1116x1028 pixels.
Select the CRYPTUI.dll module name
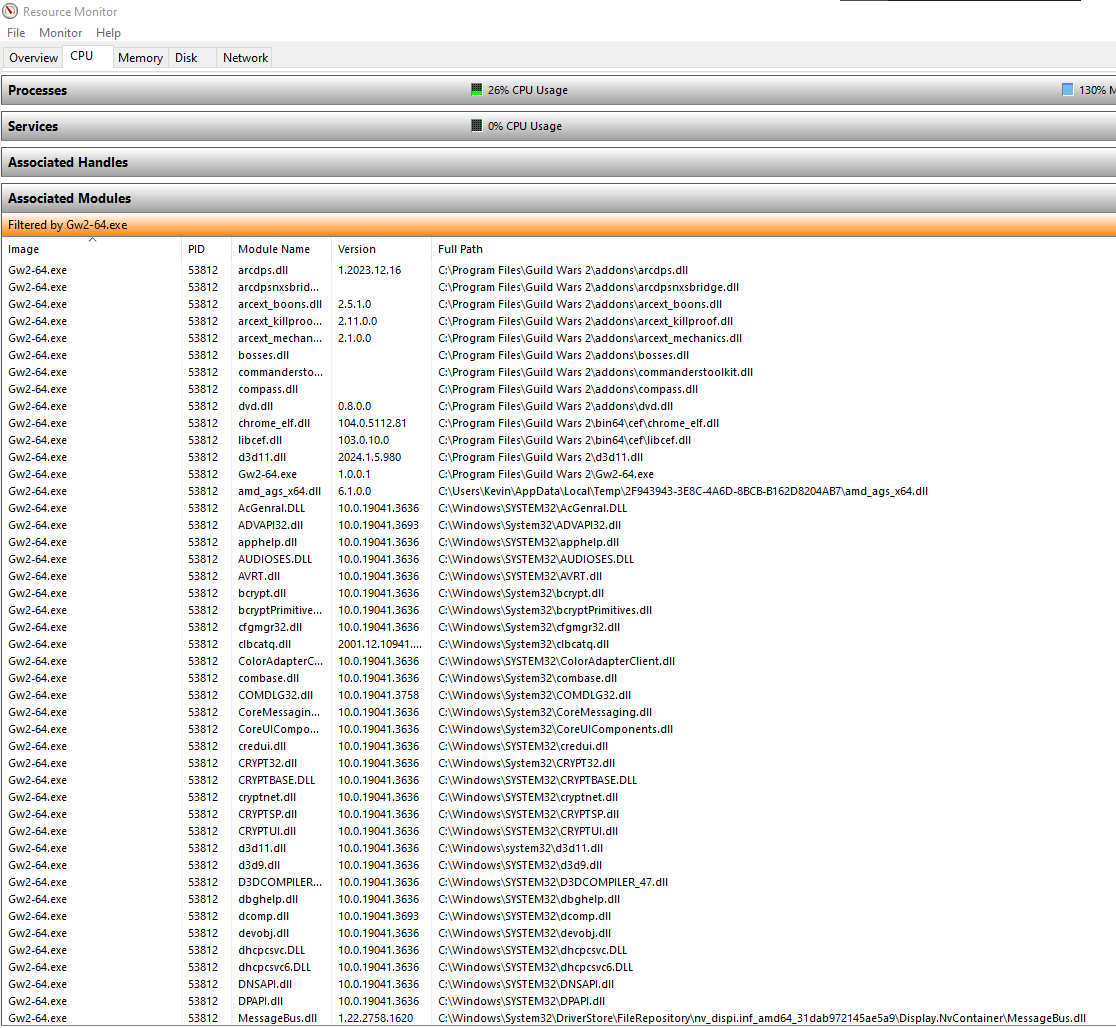267,832
